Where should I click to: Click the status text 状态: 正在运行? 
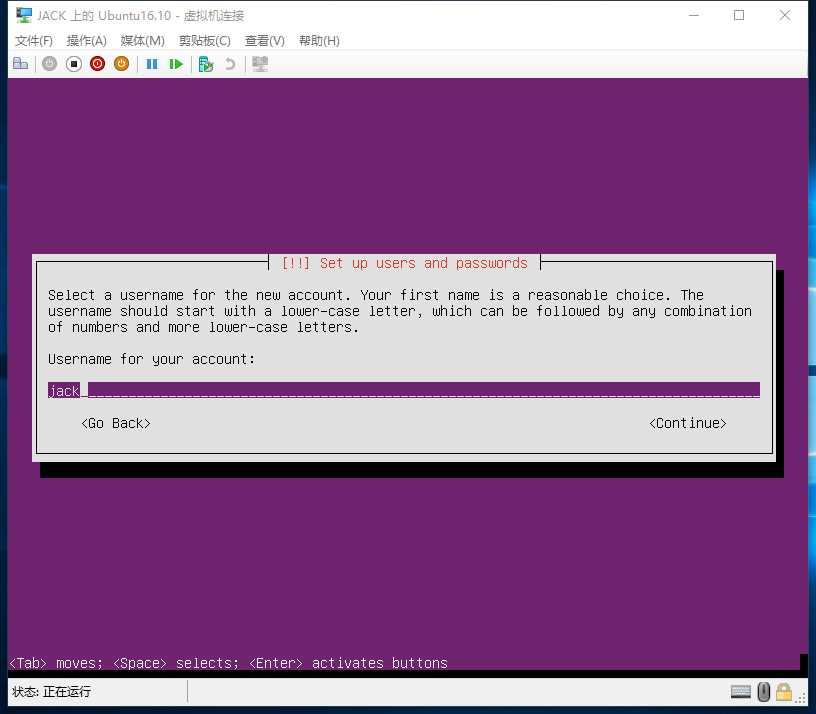[52, 692]
